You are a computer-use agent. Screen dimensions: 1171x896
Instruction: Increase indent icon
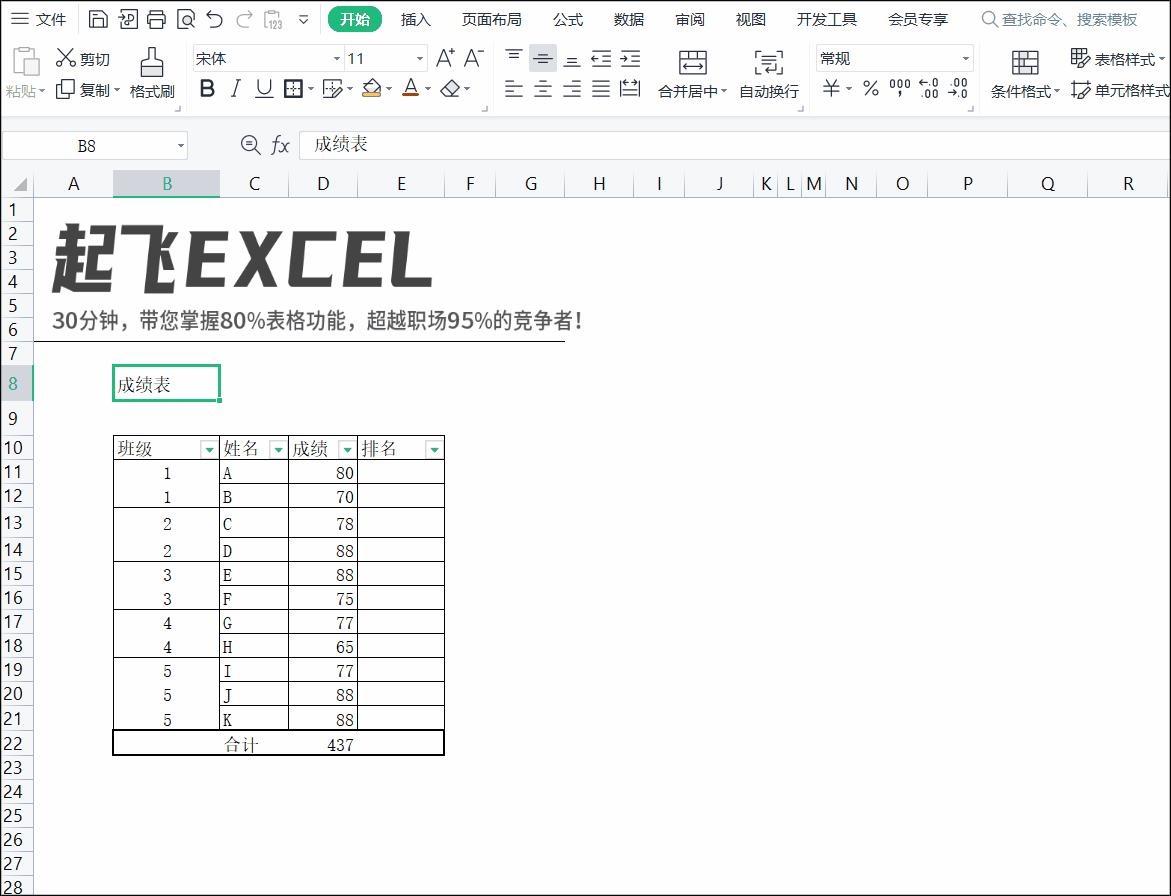(x=630, y=58)
